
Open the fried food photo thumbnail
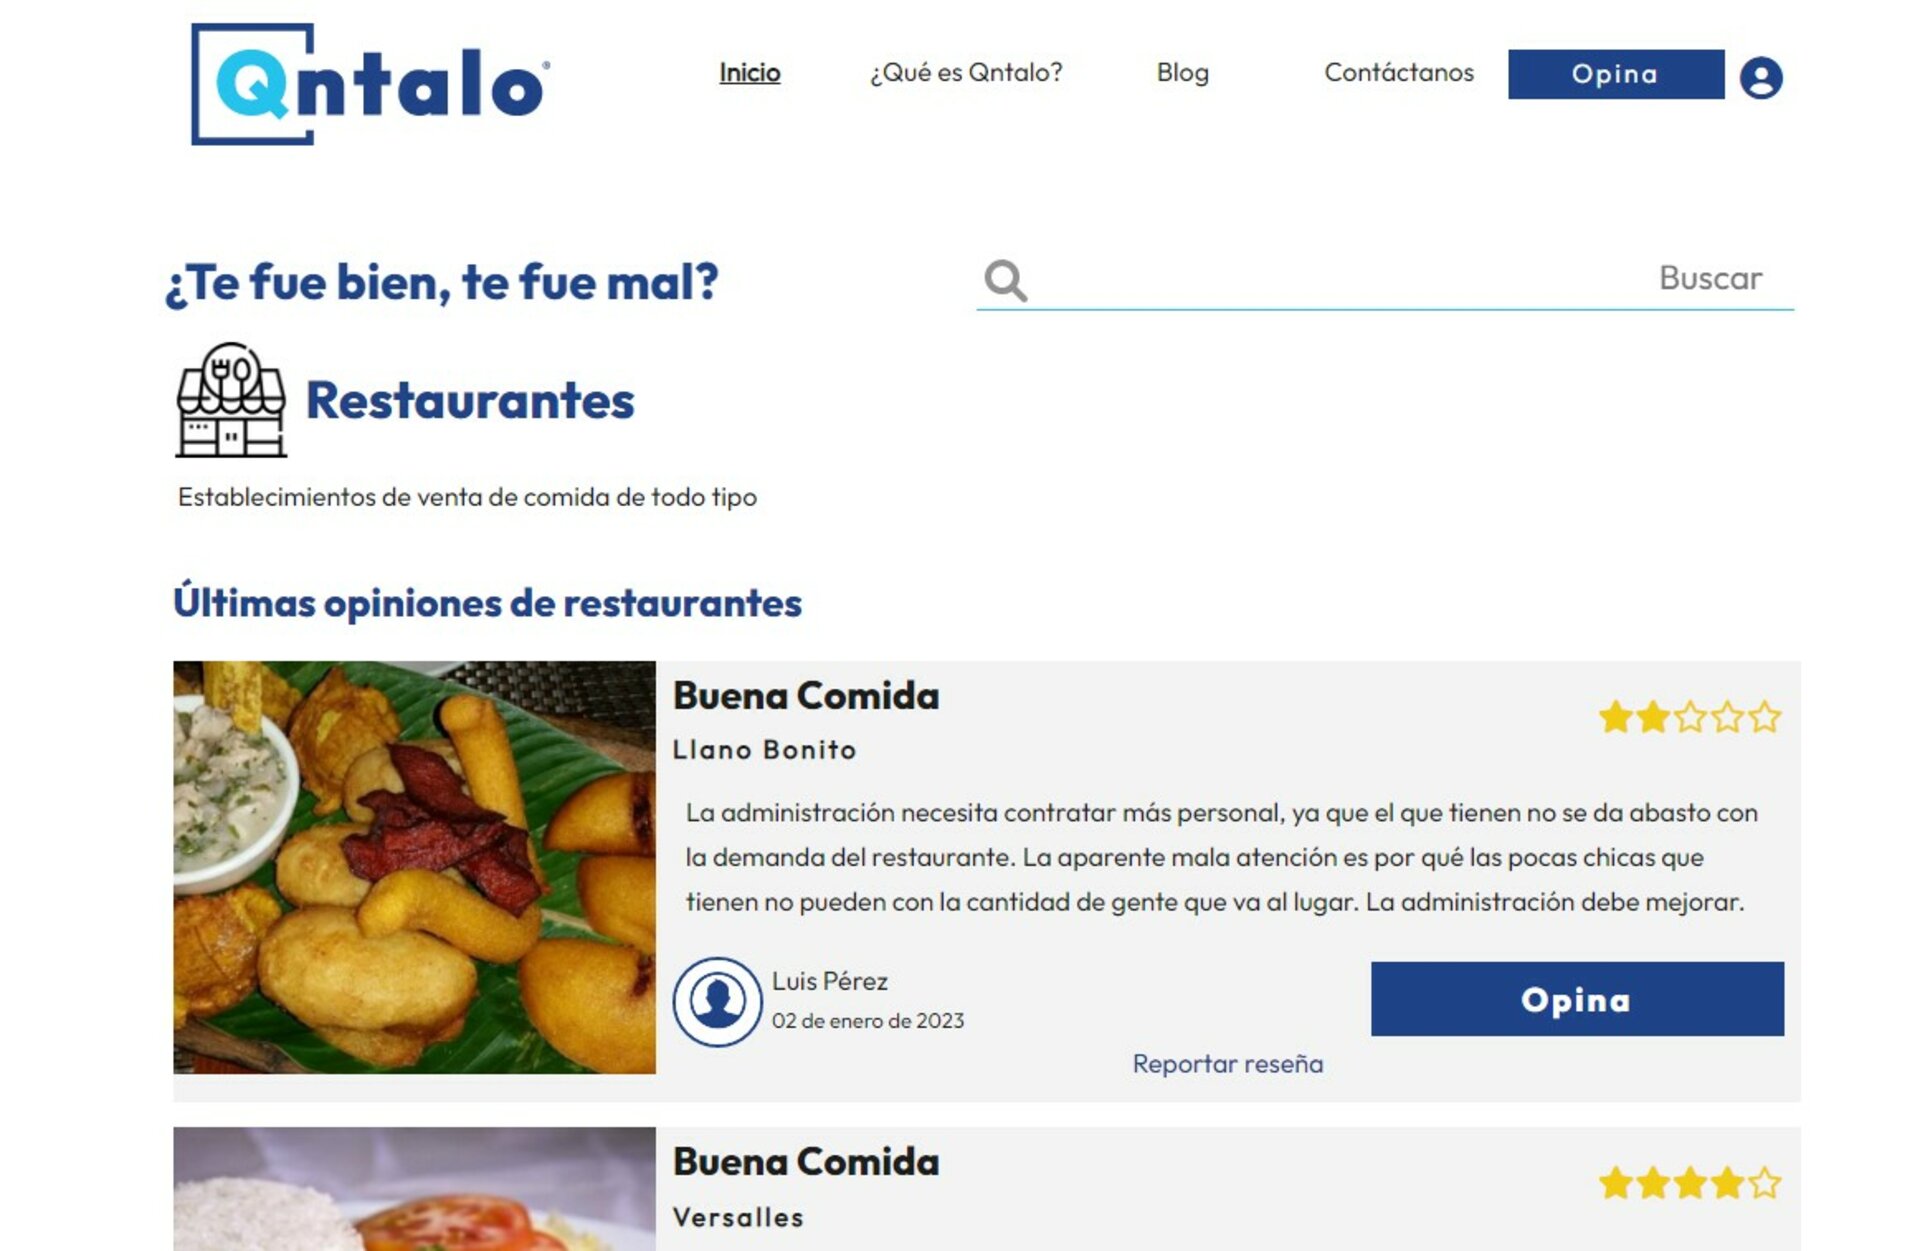pos(415,867)
